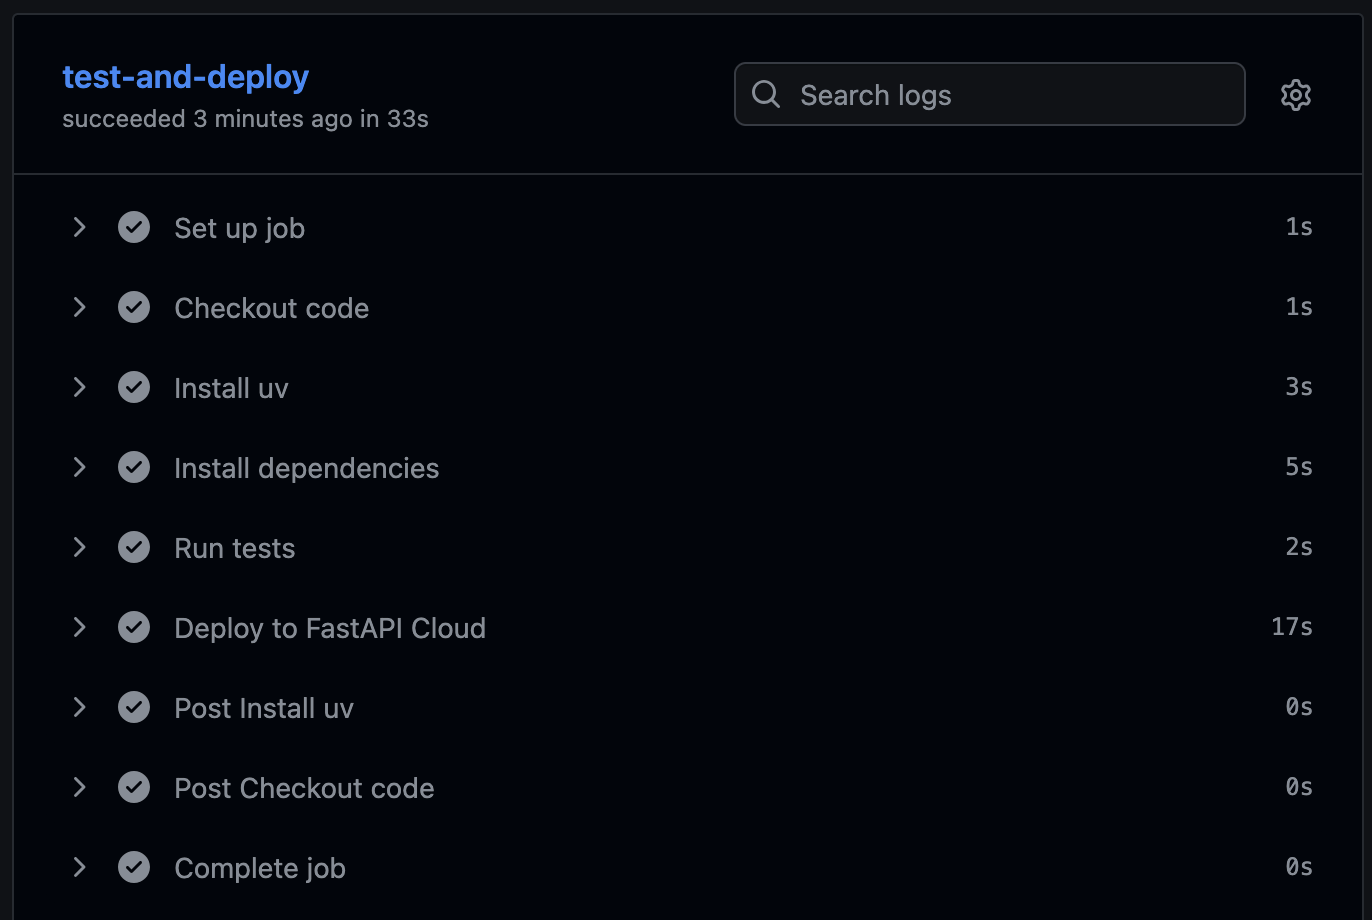Focus the Search logs input field

989,94
